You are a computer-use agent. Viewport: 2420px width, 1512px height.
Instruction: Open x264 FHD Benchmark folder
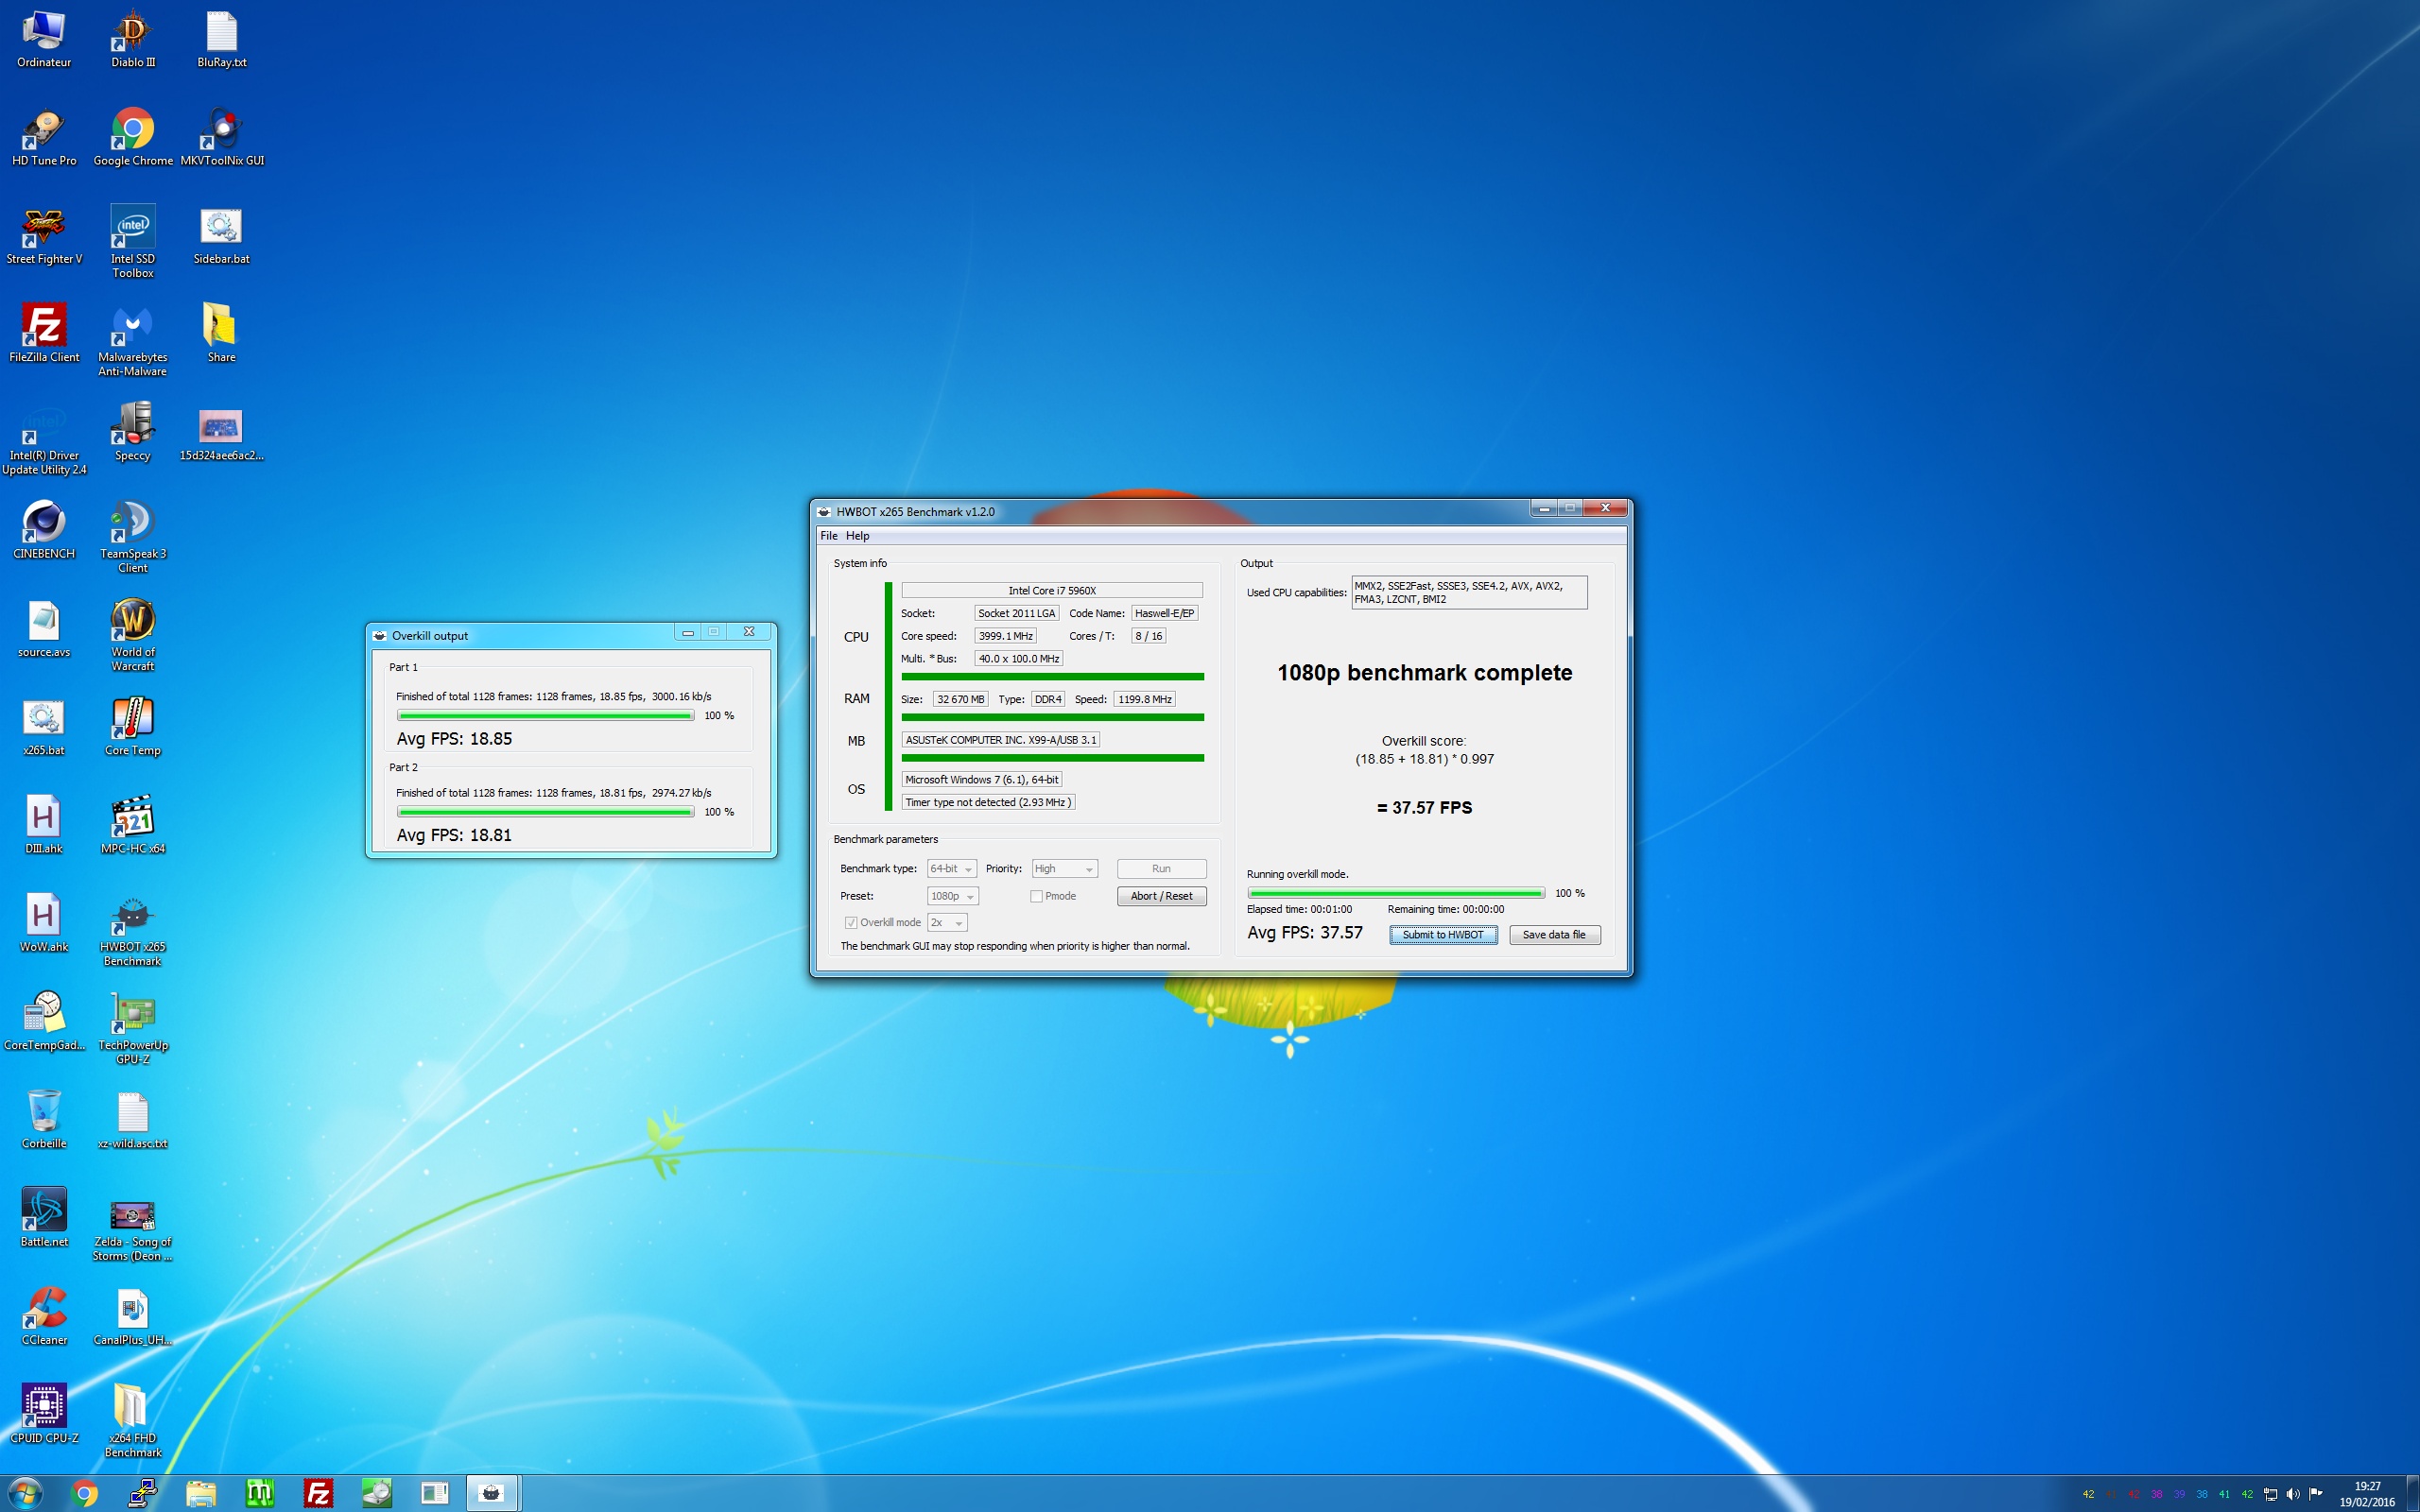tap(132, 1421)
